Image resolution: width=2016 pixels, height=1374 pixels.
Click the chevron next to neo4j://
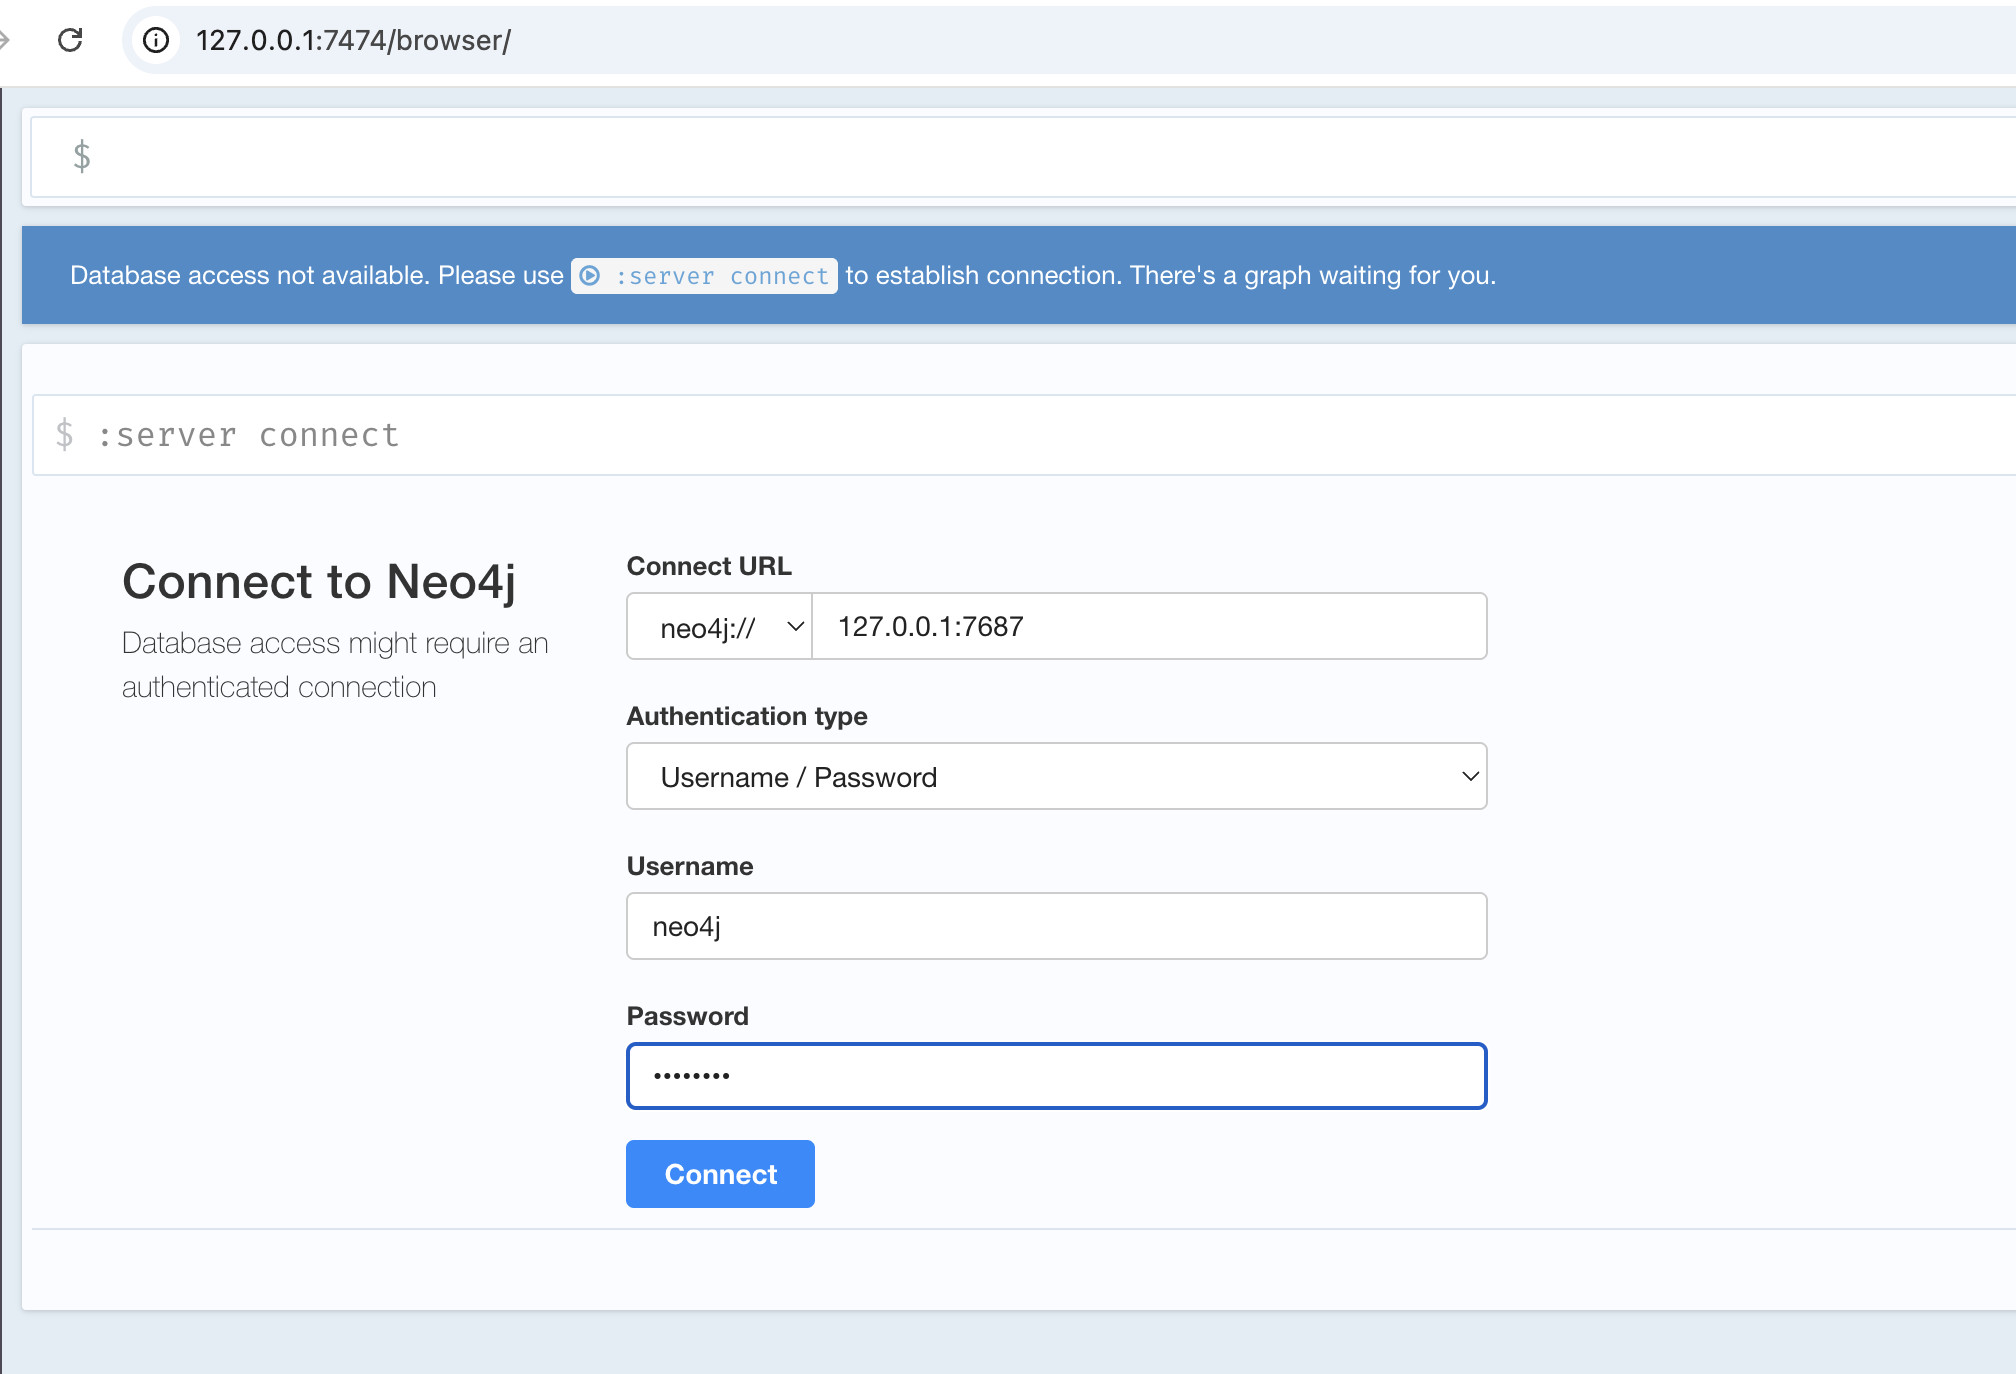point(794,626)
